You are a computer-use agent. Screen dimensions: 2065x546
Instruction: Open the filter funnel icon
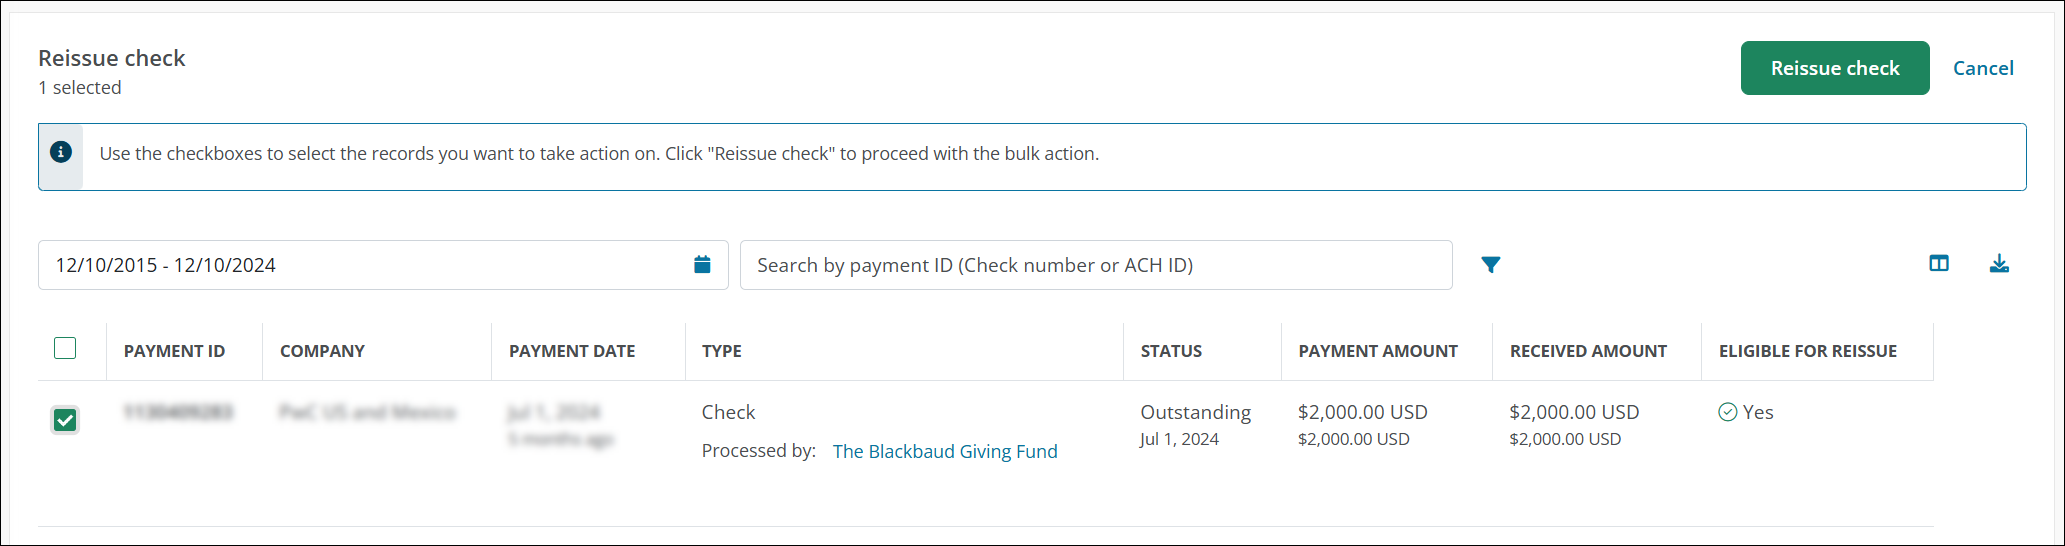tap(1490, 265)
